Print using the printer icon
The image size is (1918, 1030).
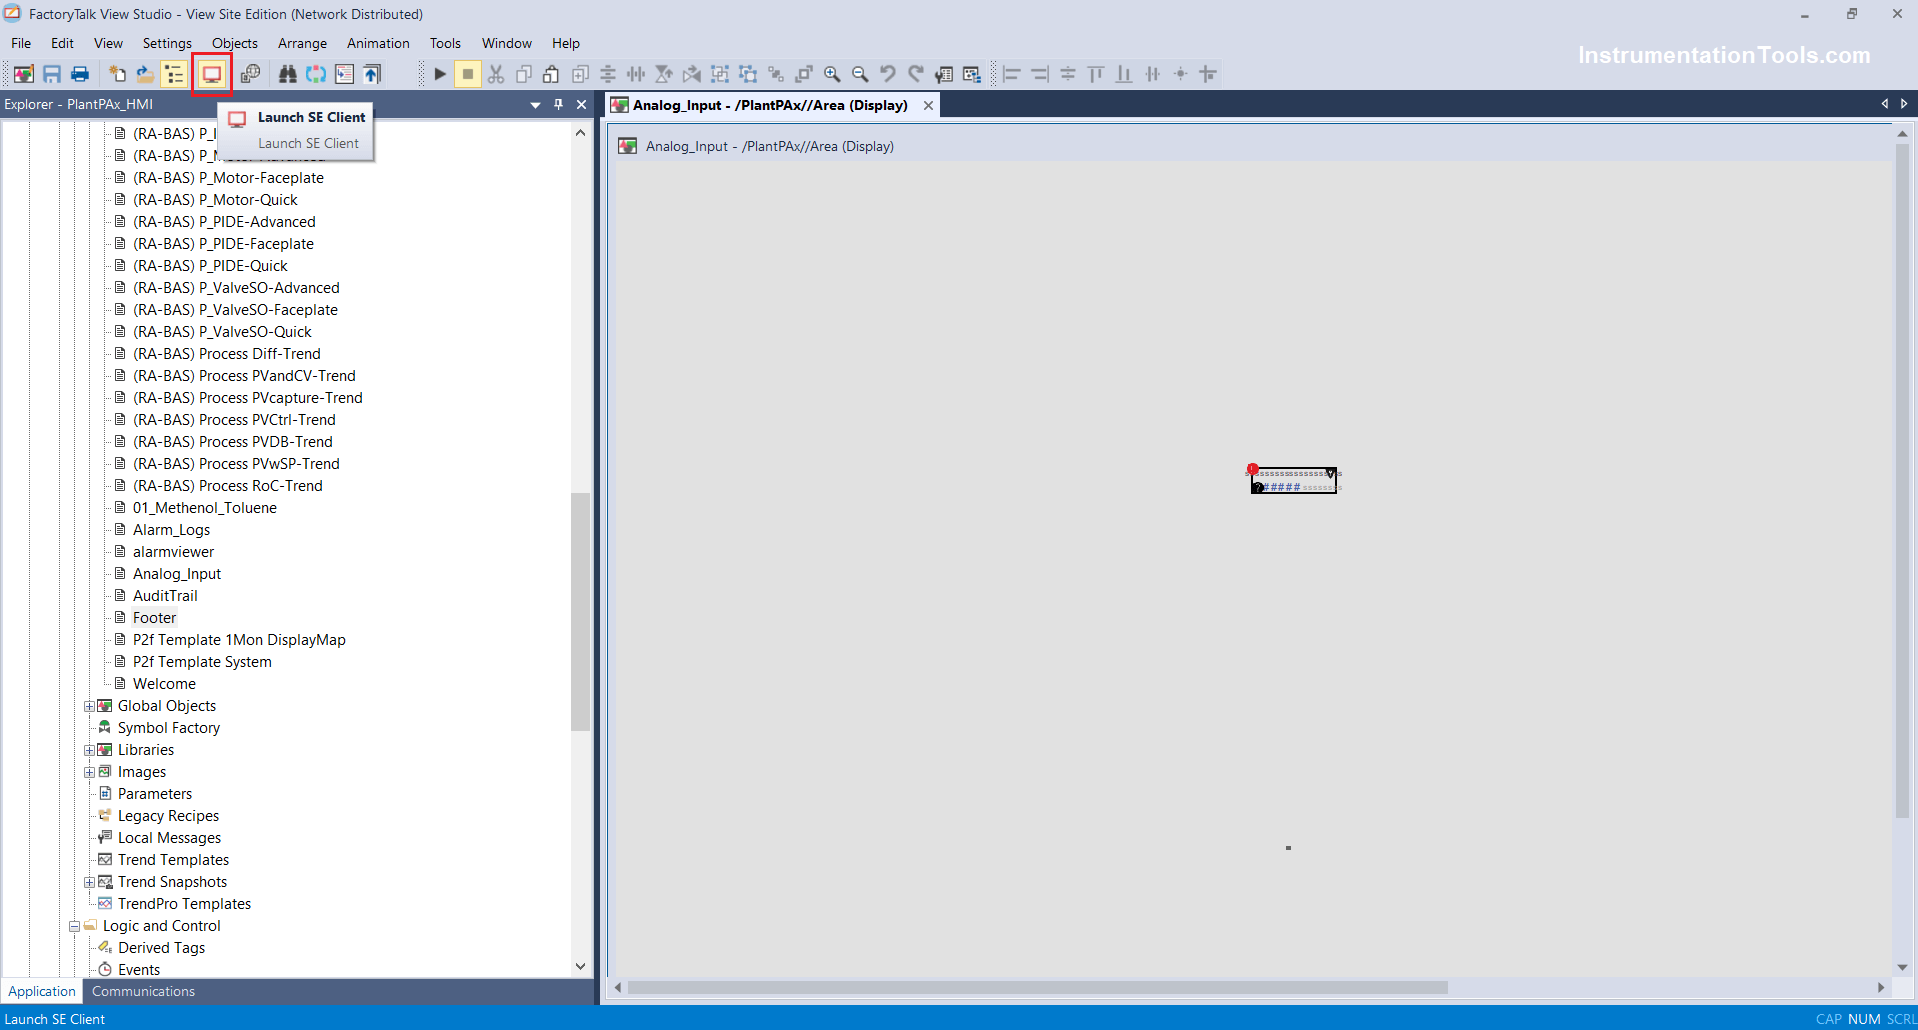[80, 74]
